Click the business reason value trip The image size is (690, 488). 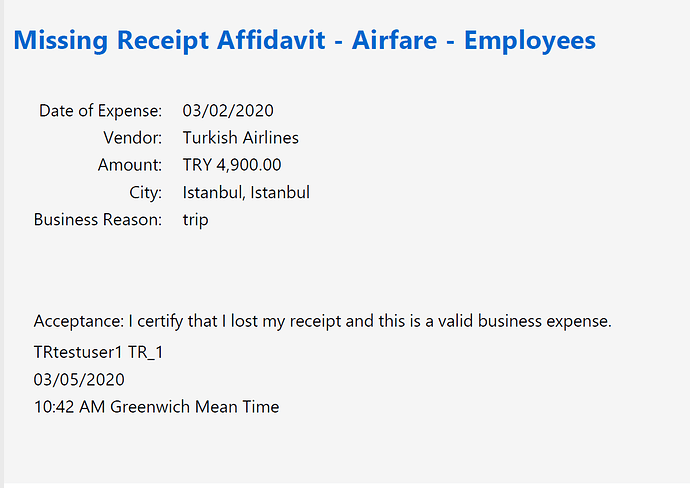point(195,220)
